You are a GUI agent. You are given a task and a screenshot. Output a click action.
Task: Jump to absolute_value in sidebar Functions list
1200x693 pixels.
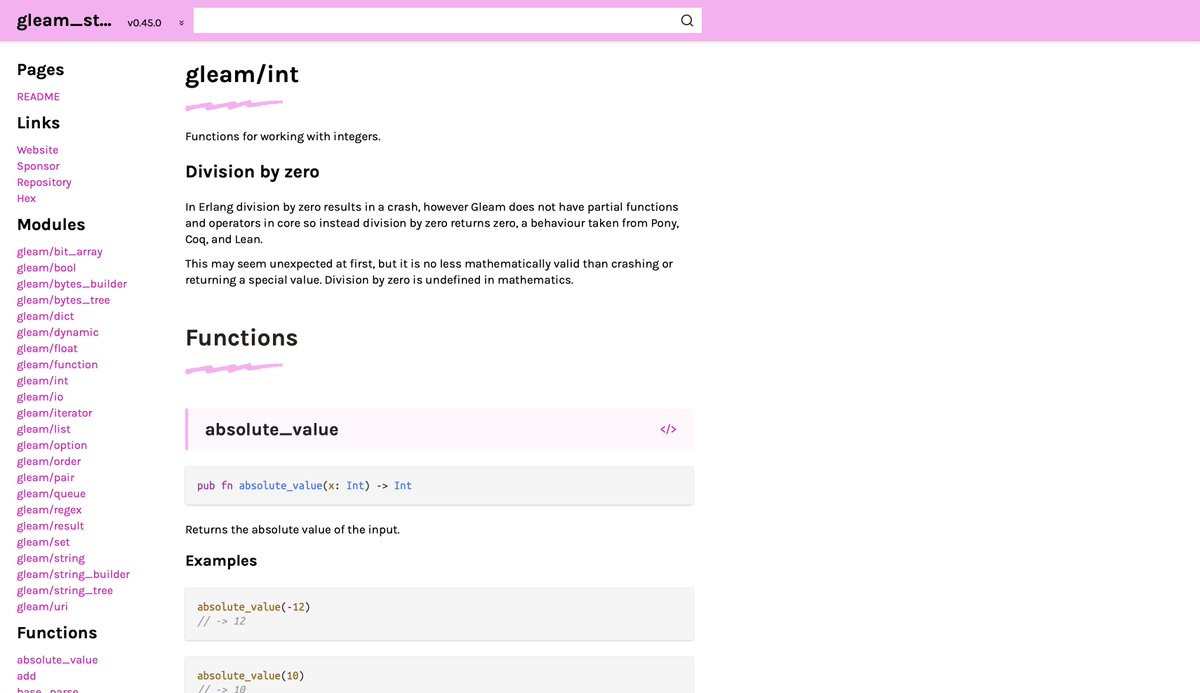tap(57, 660)
